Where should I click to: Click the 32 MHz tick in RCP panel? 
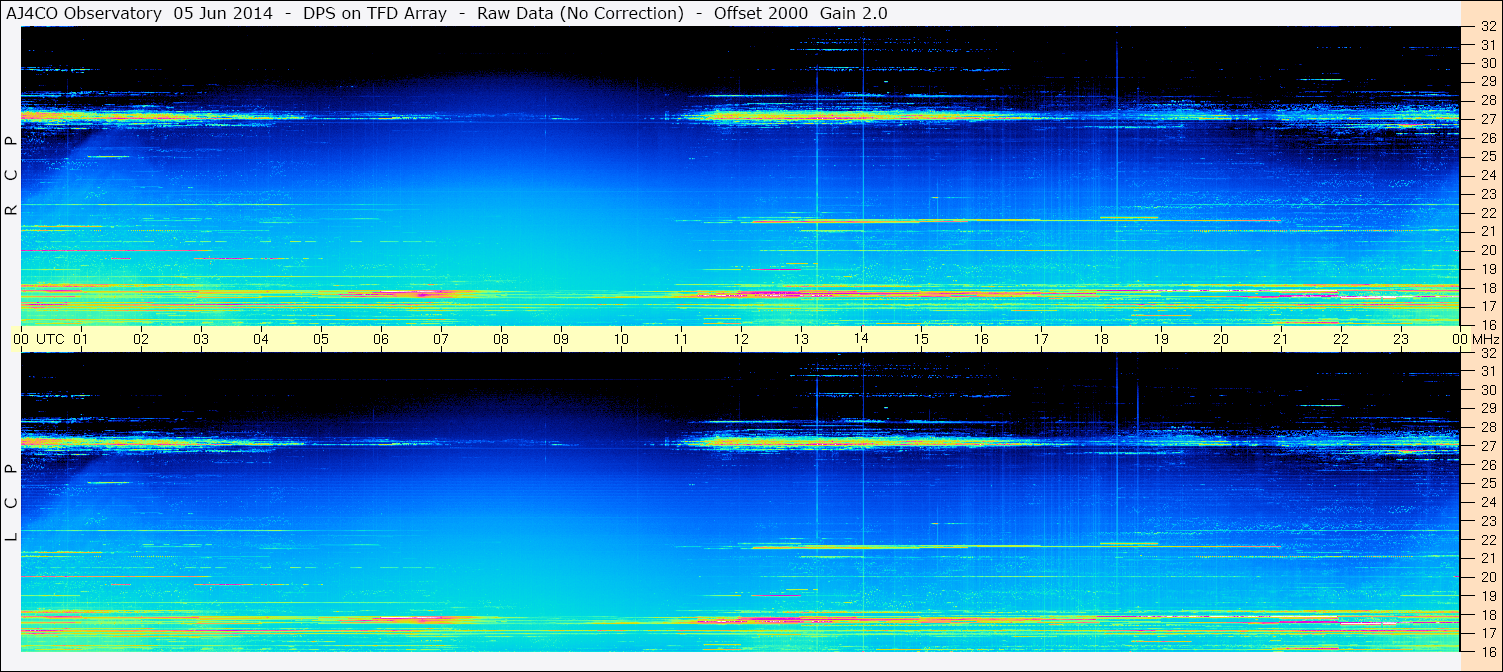coord(1487,27)
